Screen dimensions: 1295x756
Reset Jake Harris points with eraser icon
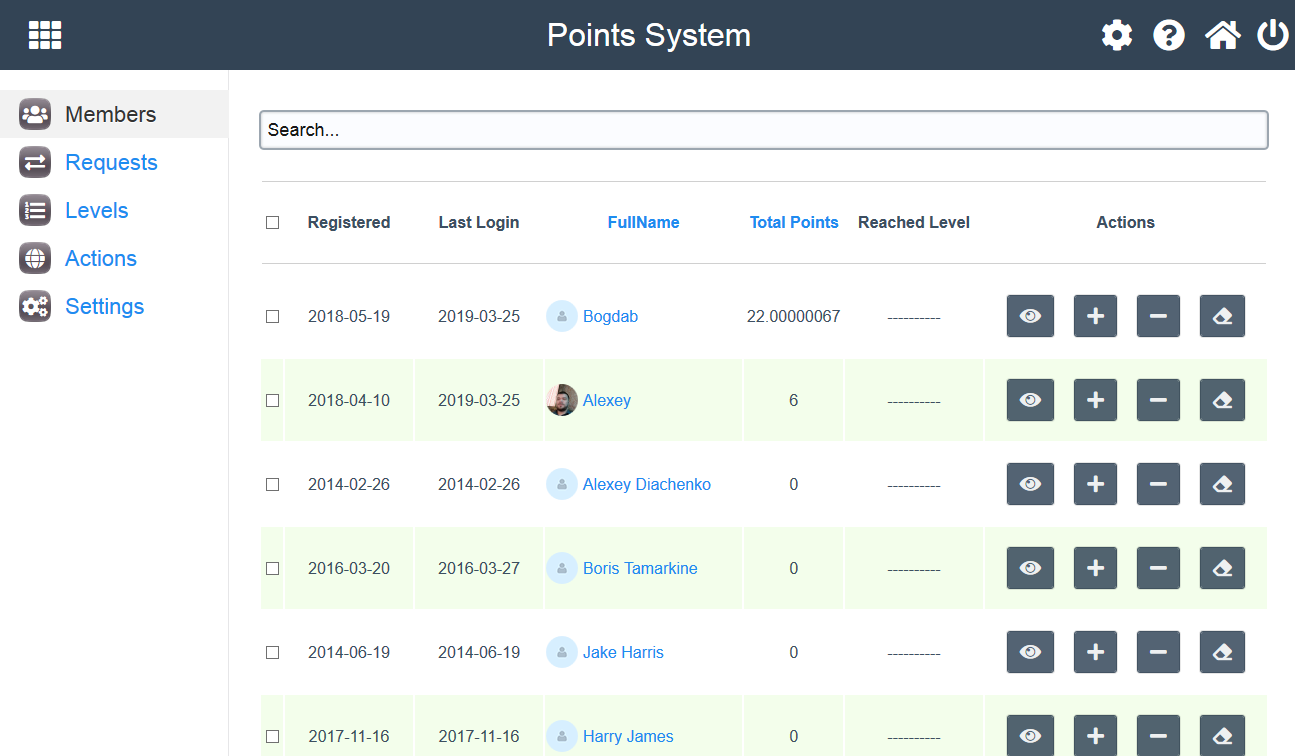[1222, 652]
